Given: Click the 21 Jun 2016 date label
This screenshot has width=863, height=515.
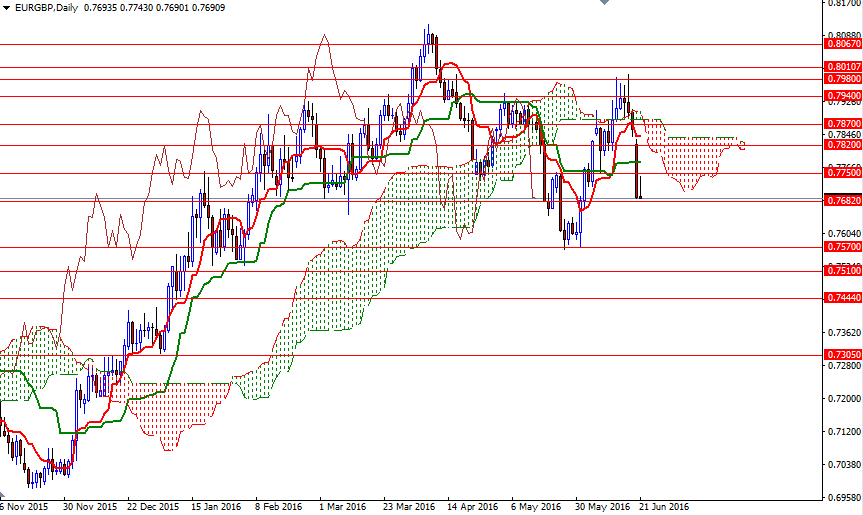Looking at the screenshot, I should [664, 507].
